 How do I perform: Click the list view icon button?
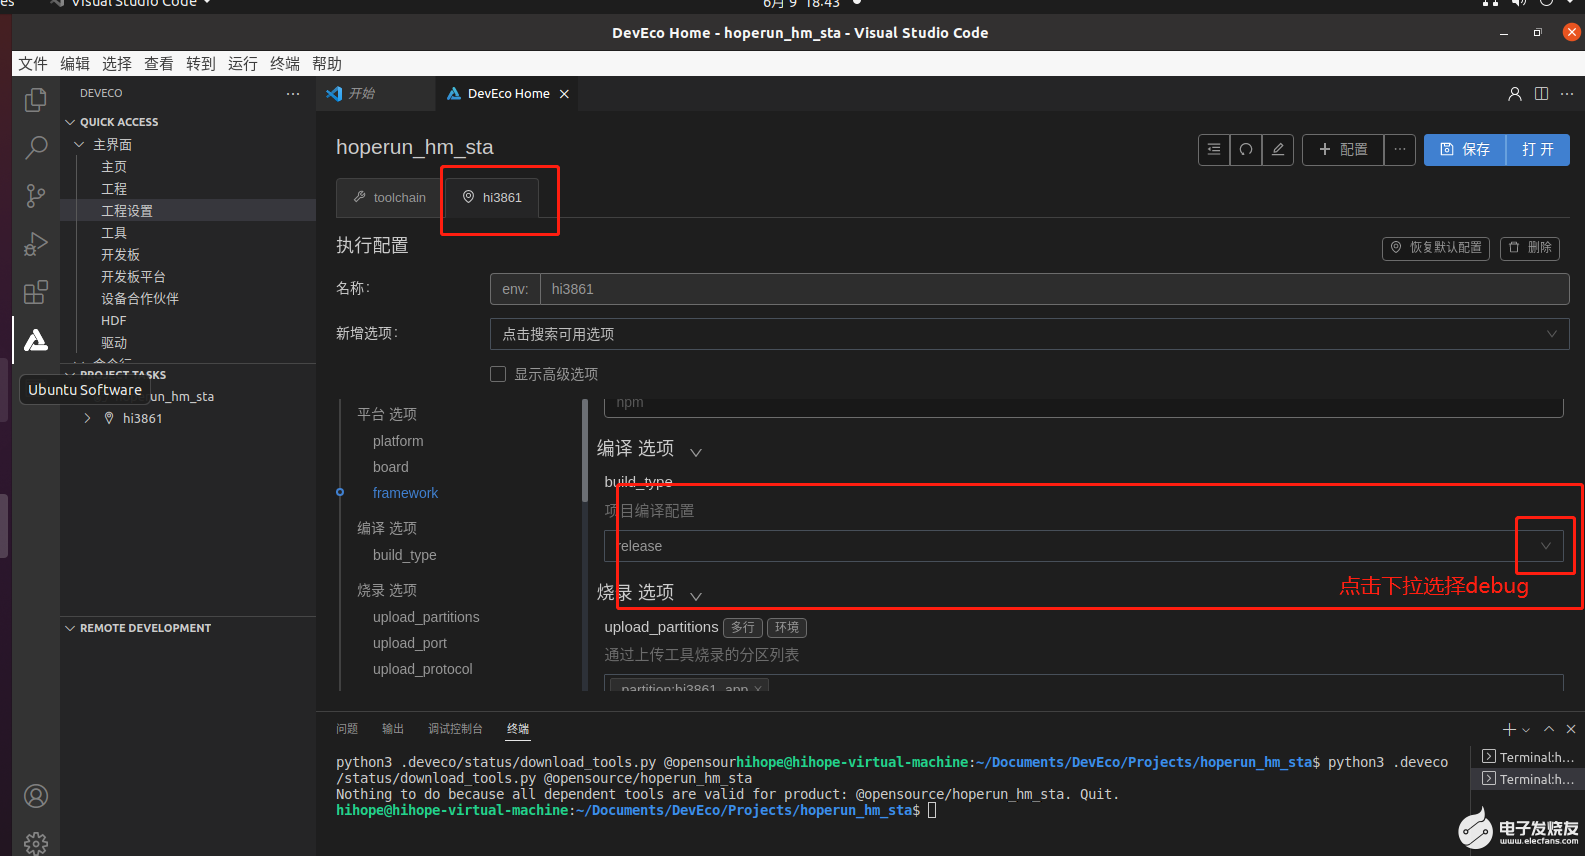[1214, 149]
